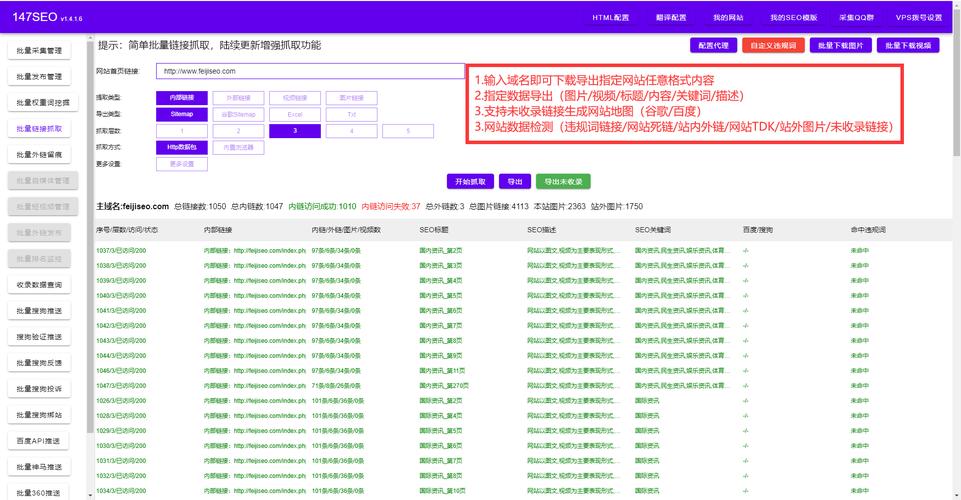
Task: Click 批量下载图片 button
Action: click(x=840, y=45)
